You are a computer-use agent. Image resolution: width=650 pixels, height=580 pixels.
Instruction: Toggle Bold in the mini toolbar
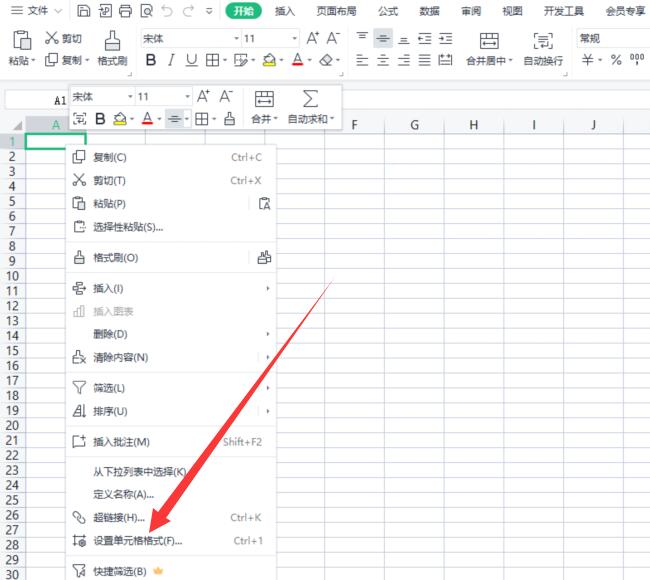[x=100, y=119]
